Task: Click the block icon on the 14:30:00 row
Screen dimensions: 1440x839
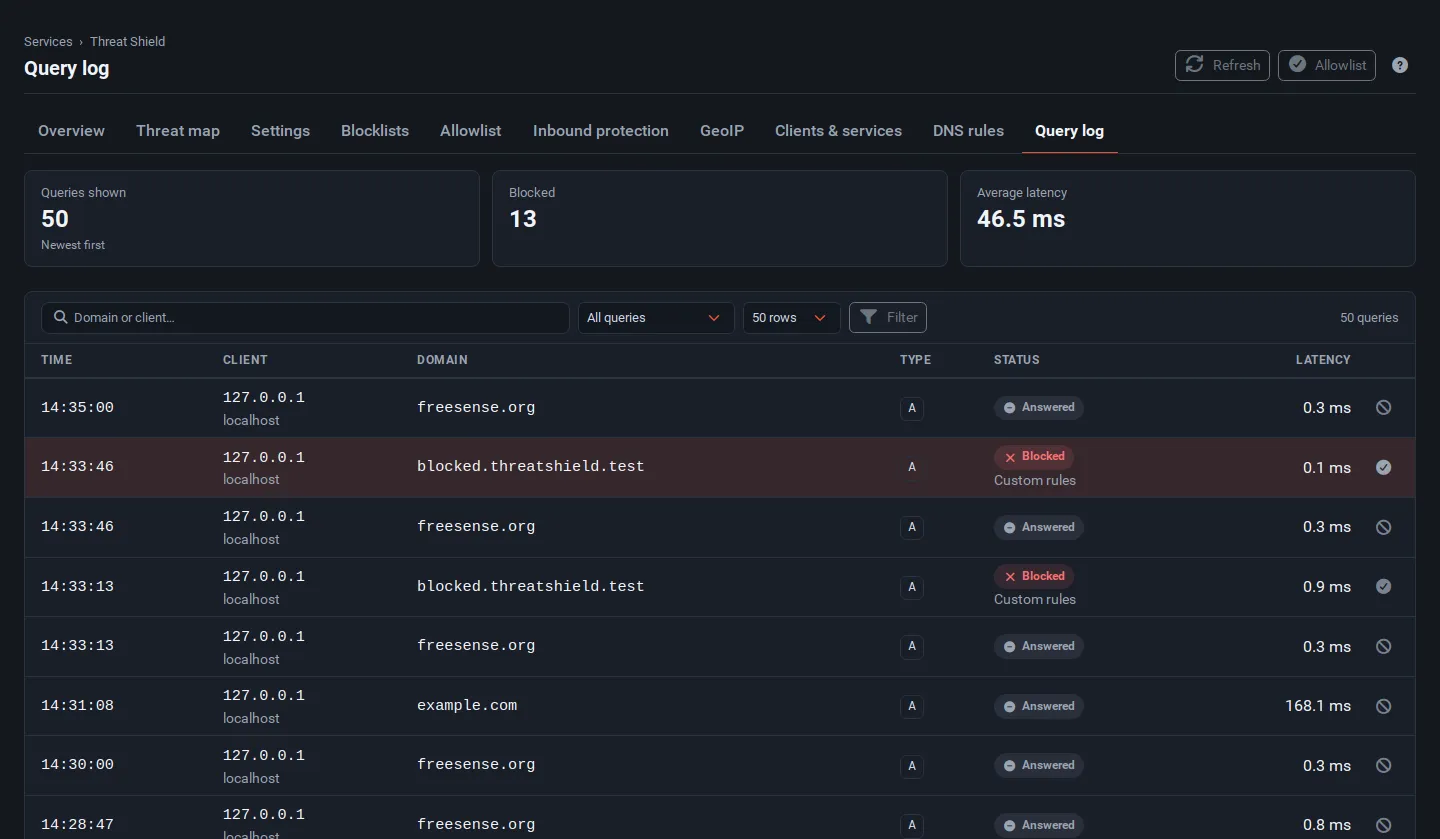Action: click(1383, 765)
